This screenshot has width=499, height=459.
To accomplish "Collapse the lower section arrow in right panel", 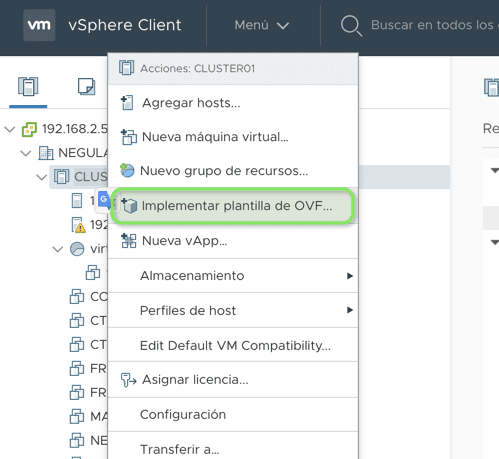I will 495,242.
